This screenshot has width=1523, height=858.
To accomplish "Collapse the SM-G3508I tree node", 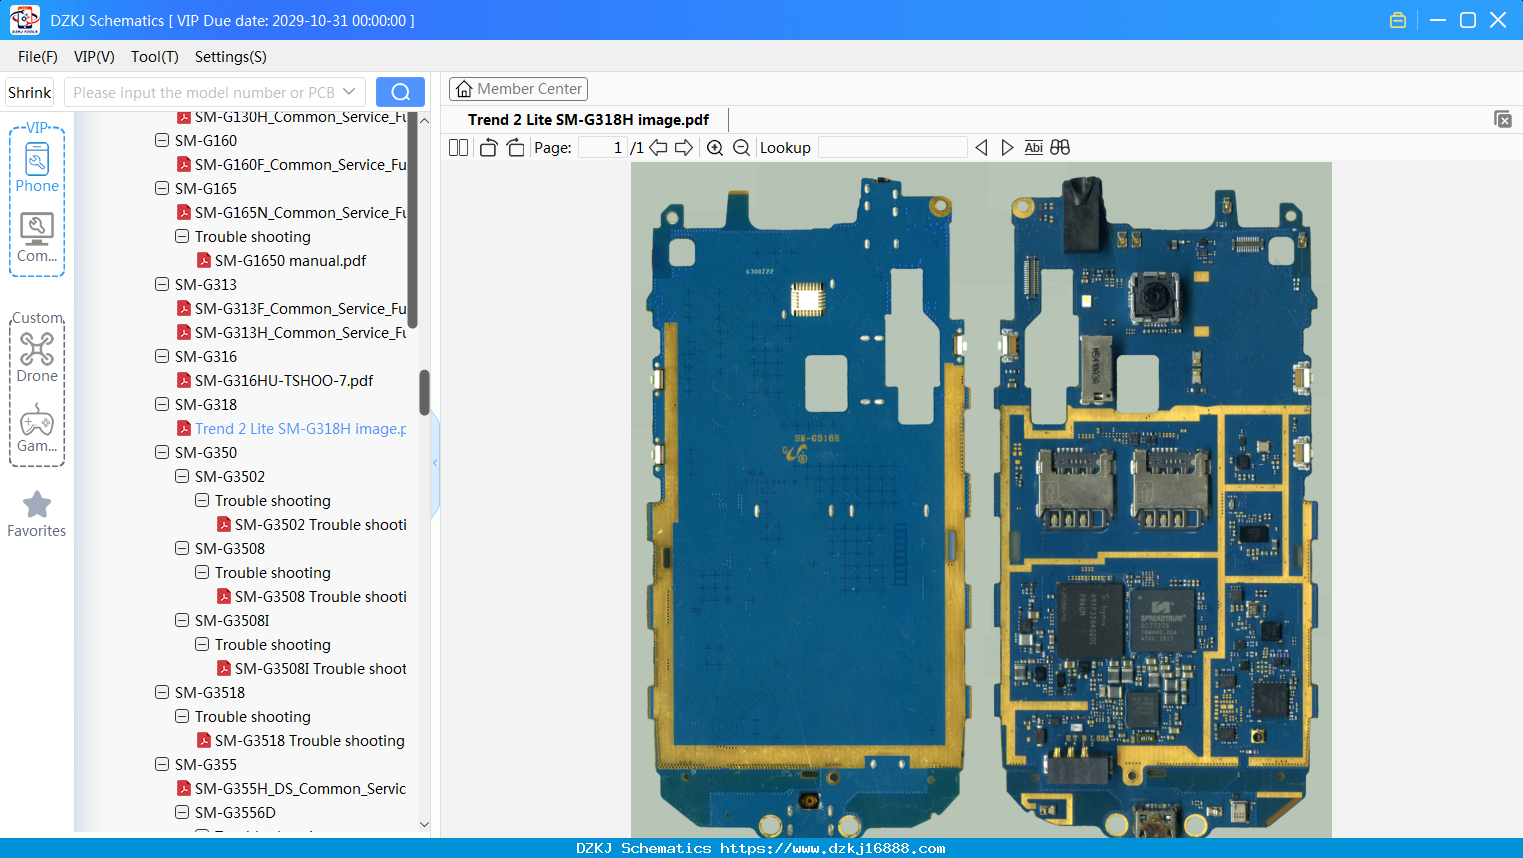I will pyautogui.click(x=182, y=620).
